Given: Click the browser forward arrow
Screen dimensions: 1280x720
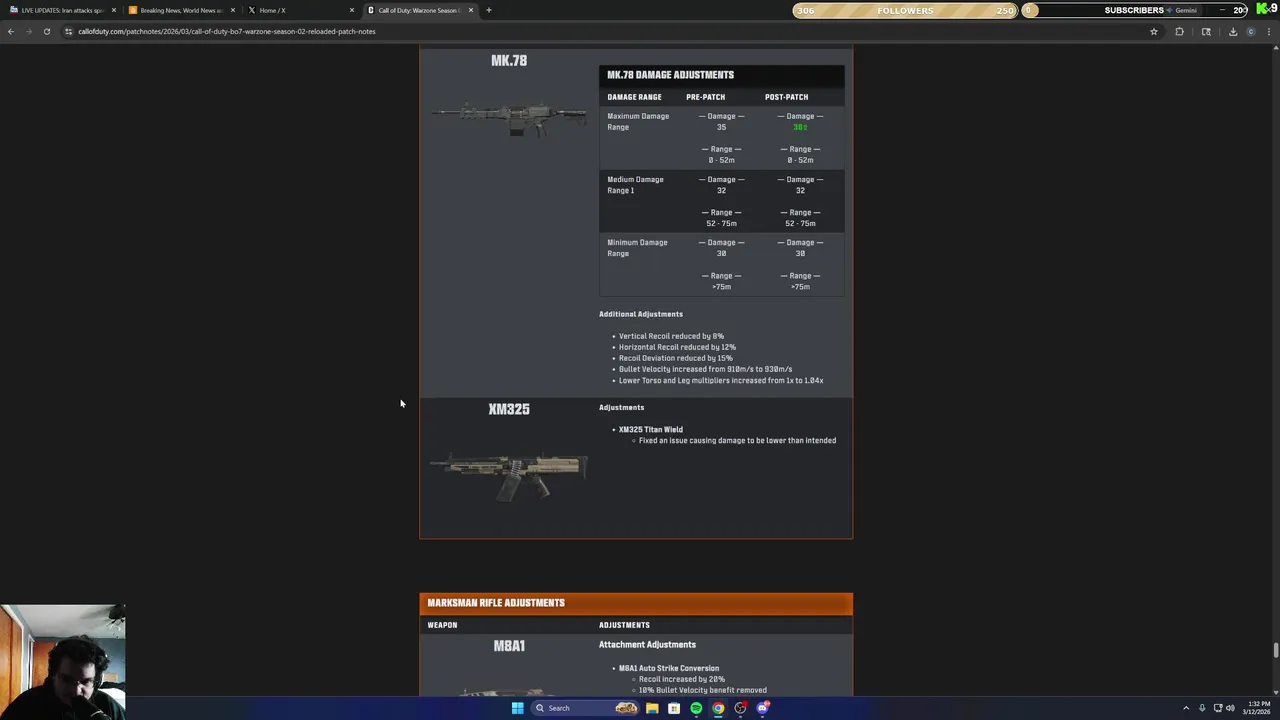Looking at the screenshot, I should [28, 31].
